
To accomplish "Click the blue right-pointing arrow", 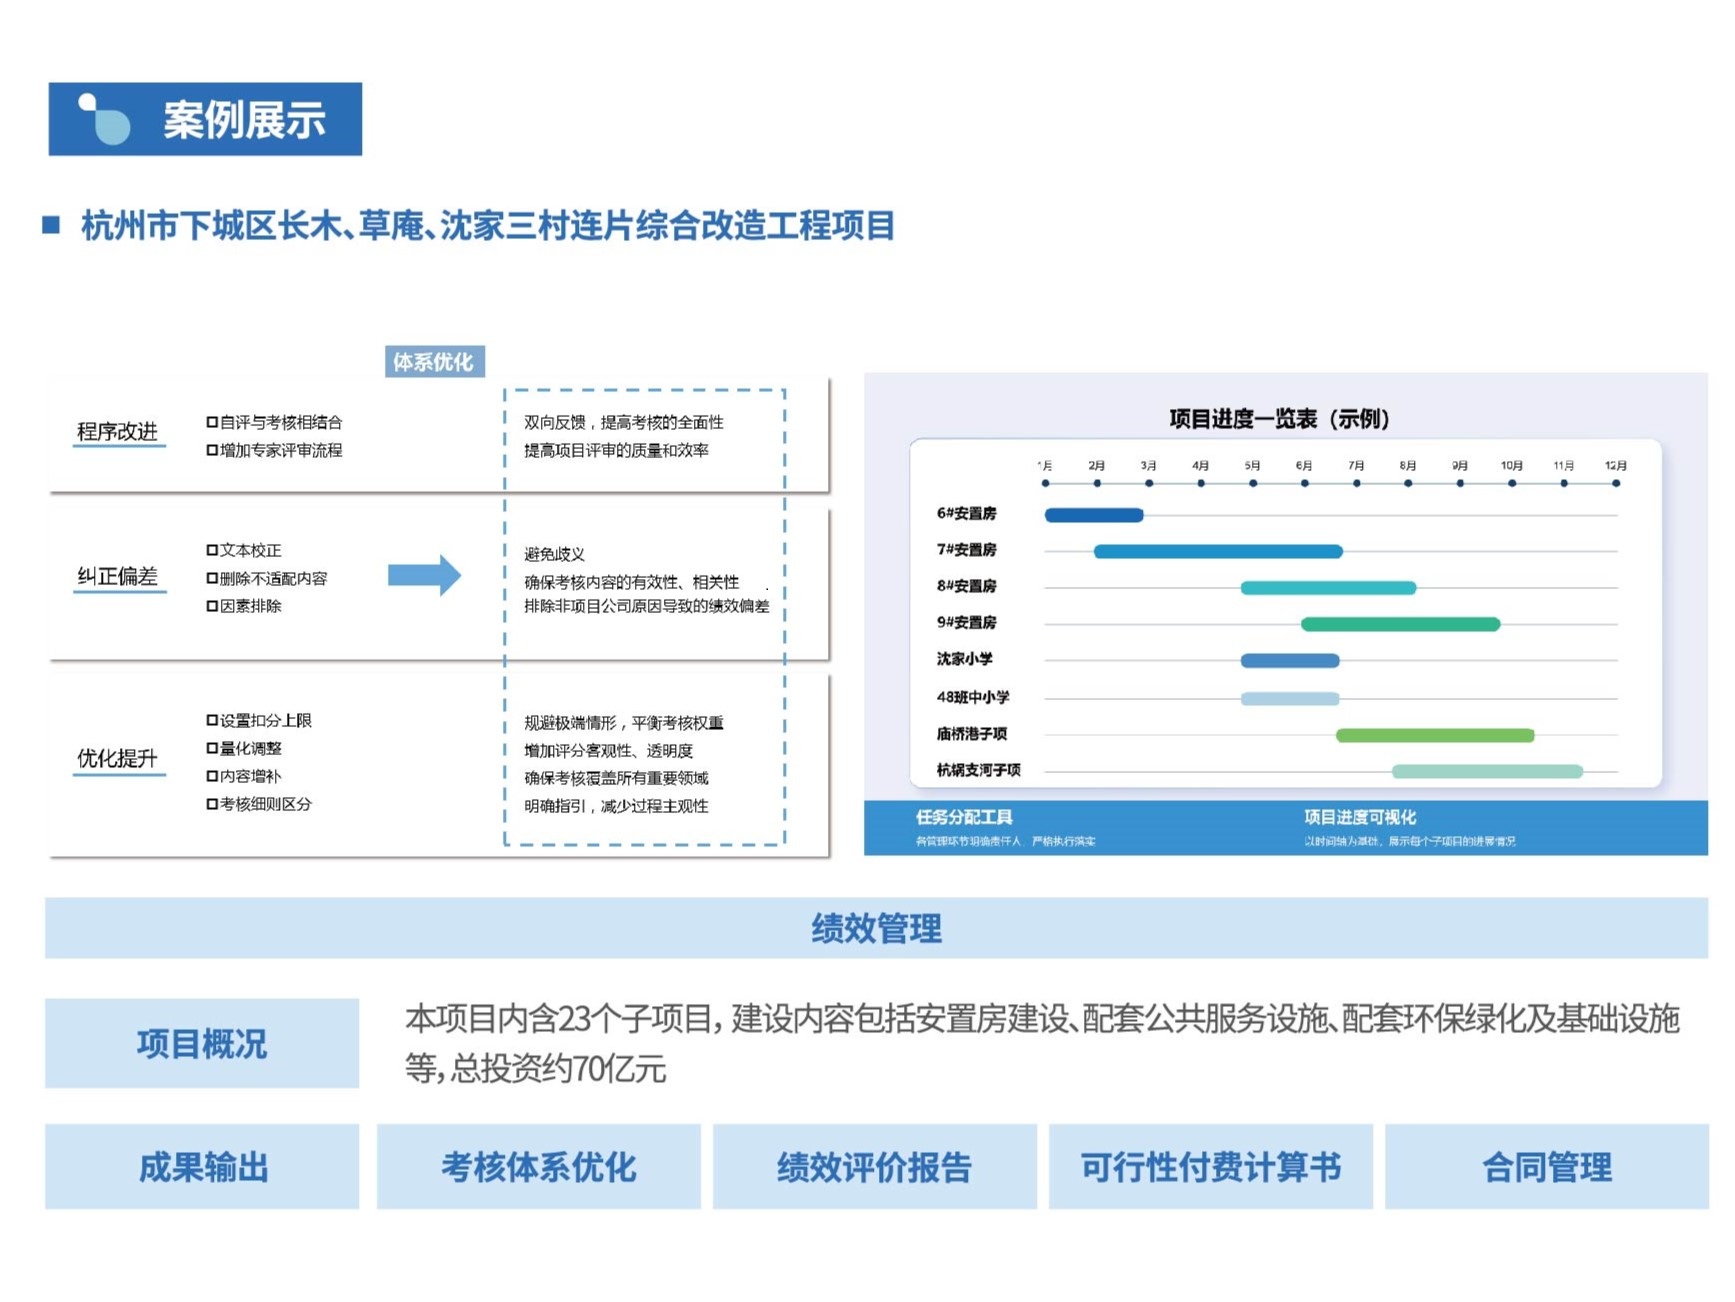I will 424,575.
